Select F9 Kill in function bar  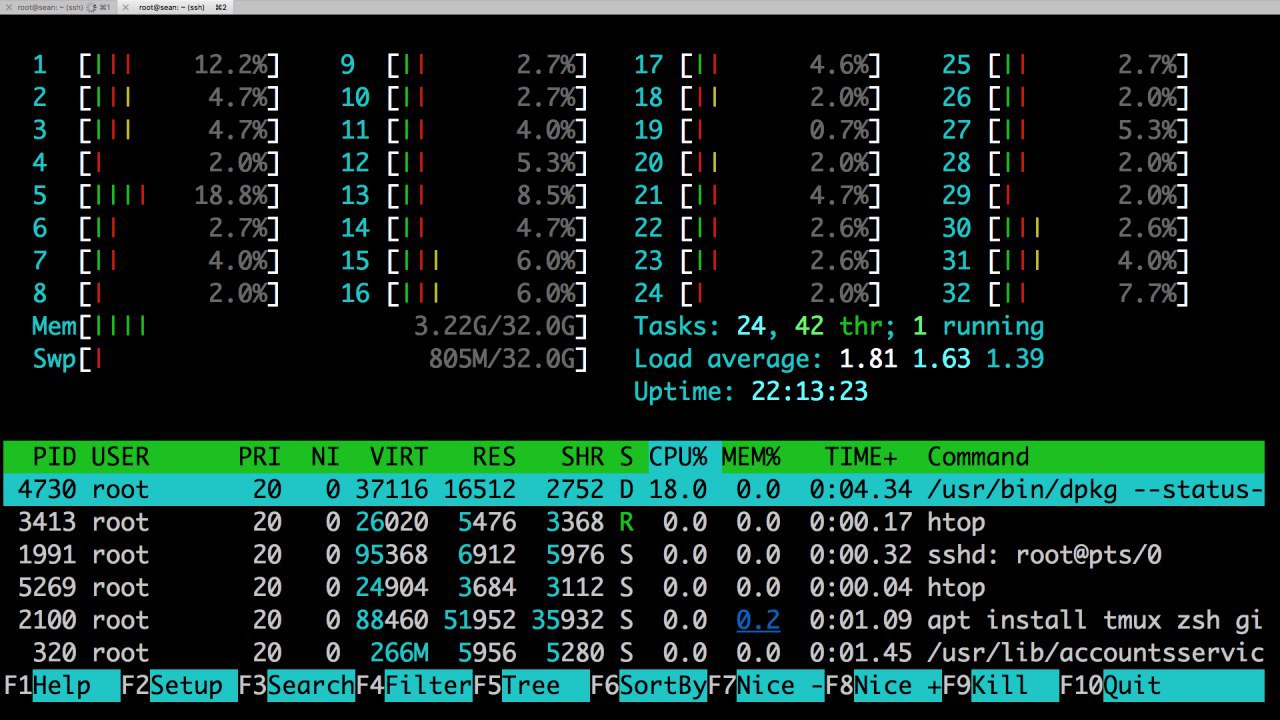coord(1000,686)
